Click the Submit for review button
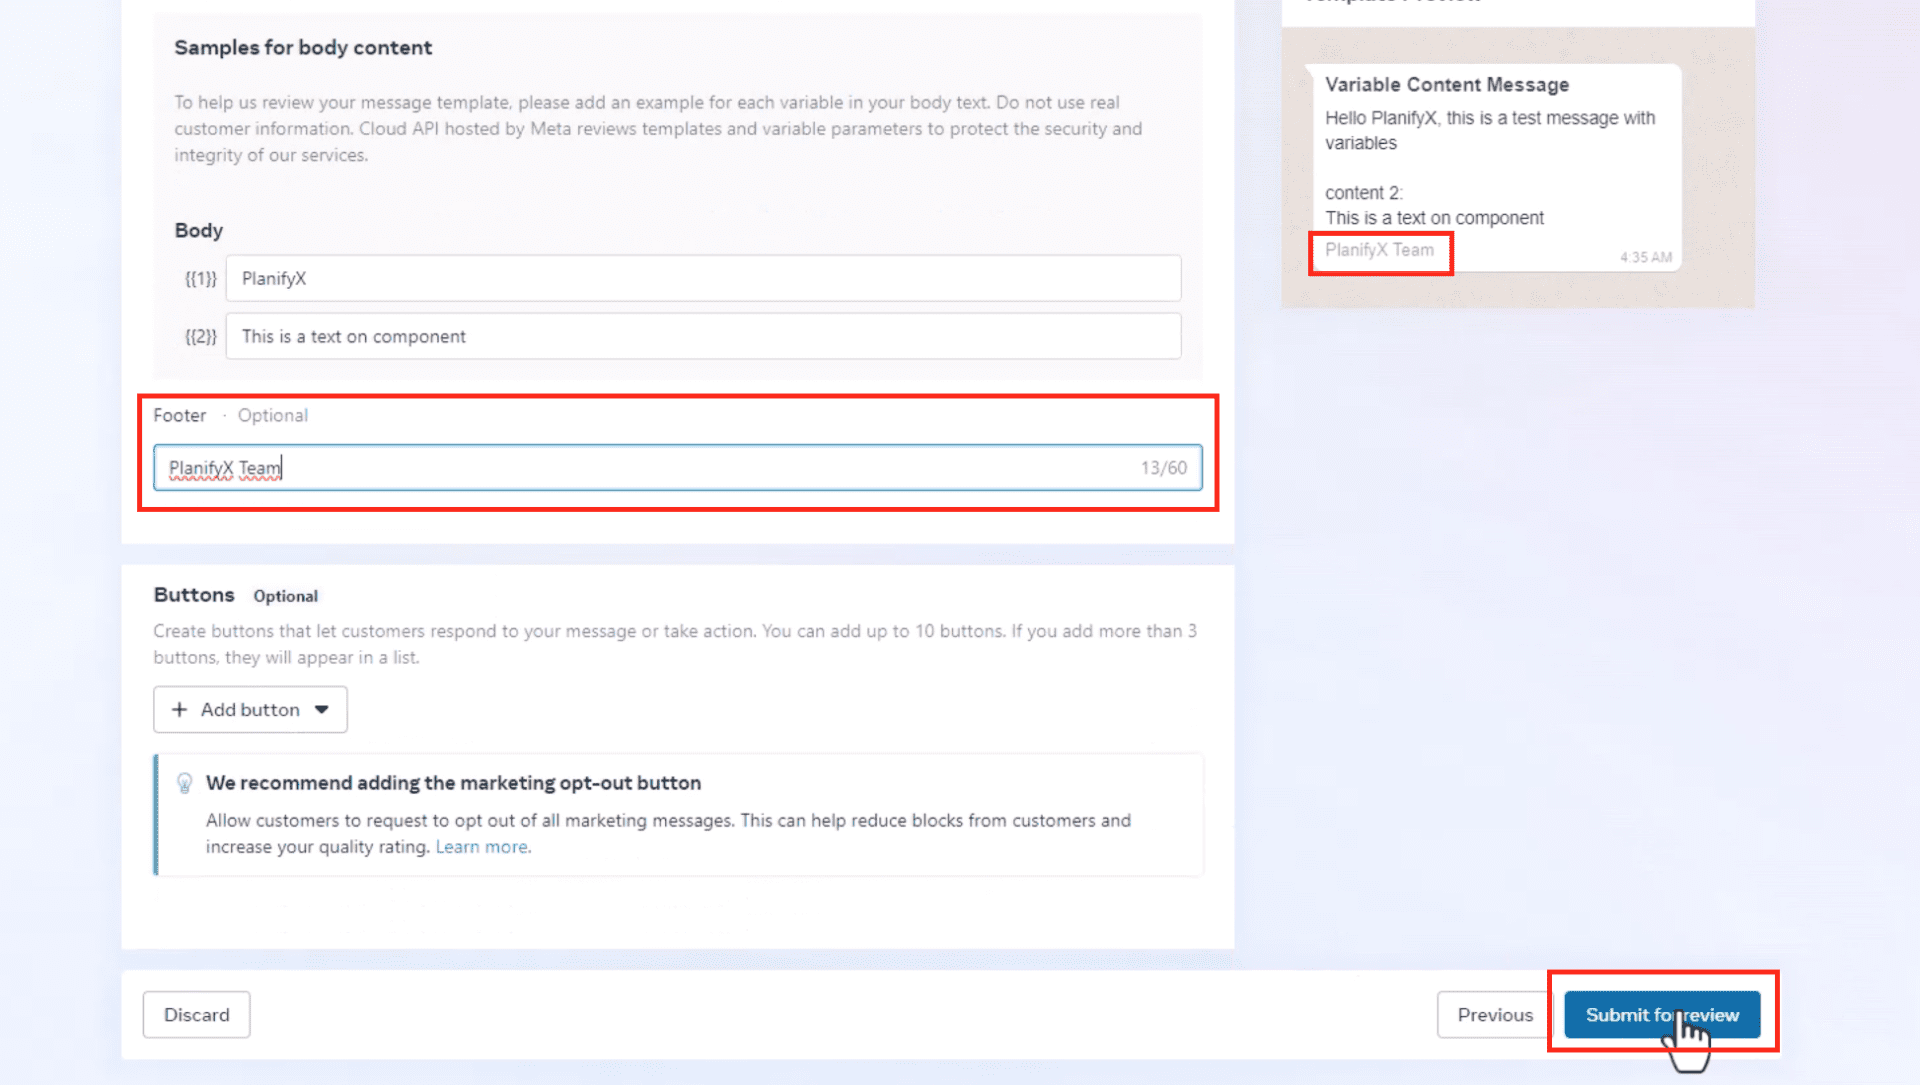 pos(1661,1014)
